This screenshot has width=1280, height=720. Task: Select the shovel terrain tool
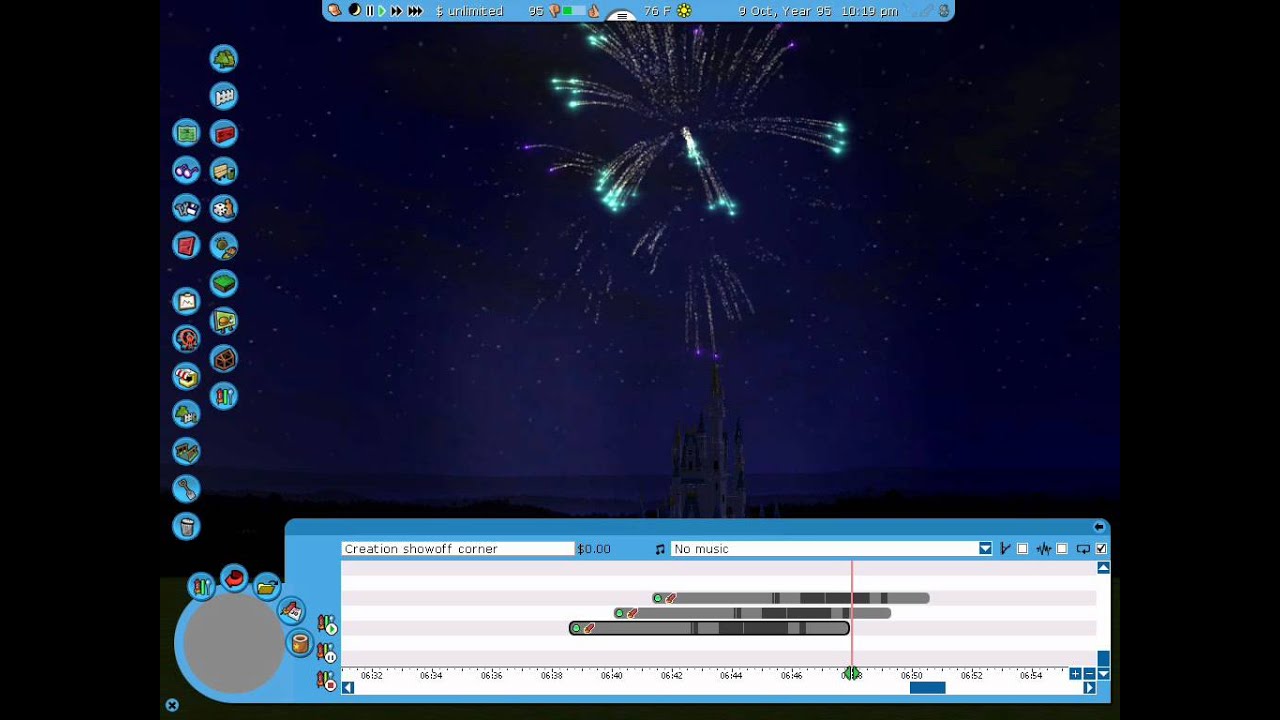click(x=186, y=489)
